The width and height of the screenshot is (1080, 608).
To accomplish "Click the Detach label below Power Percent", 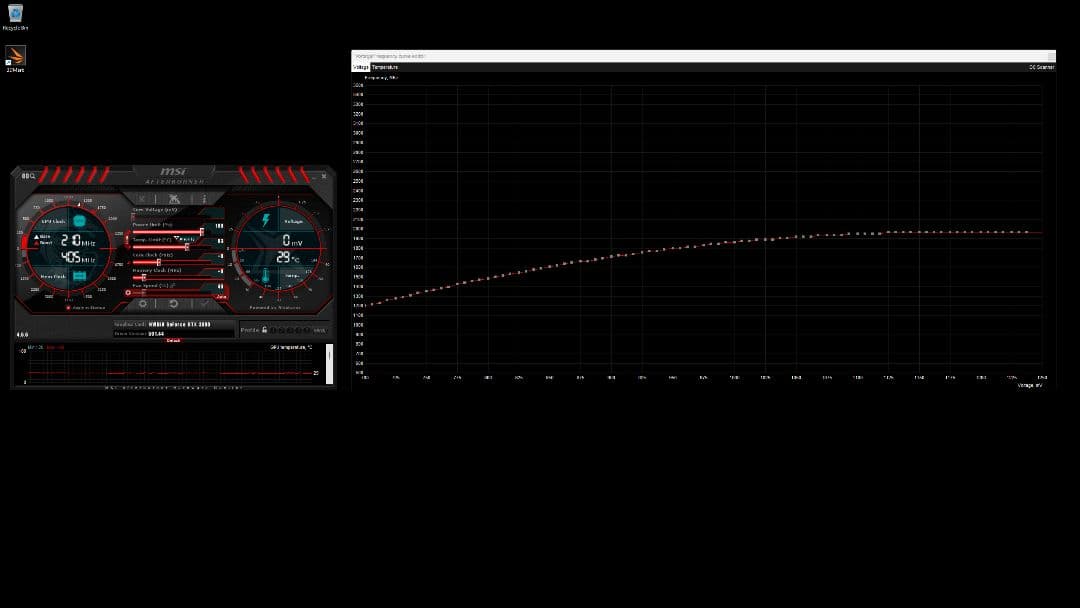I will 173,340.
